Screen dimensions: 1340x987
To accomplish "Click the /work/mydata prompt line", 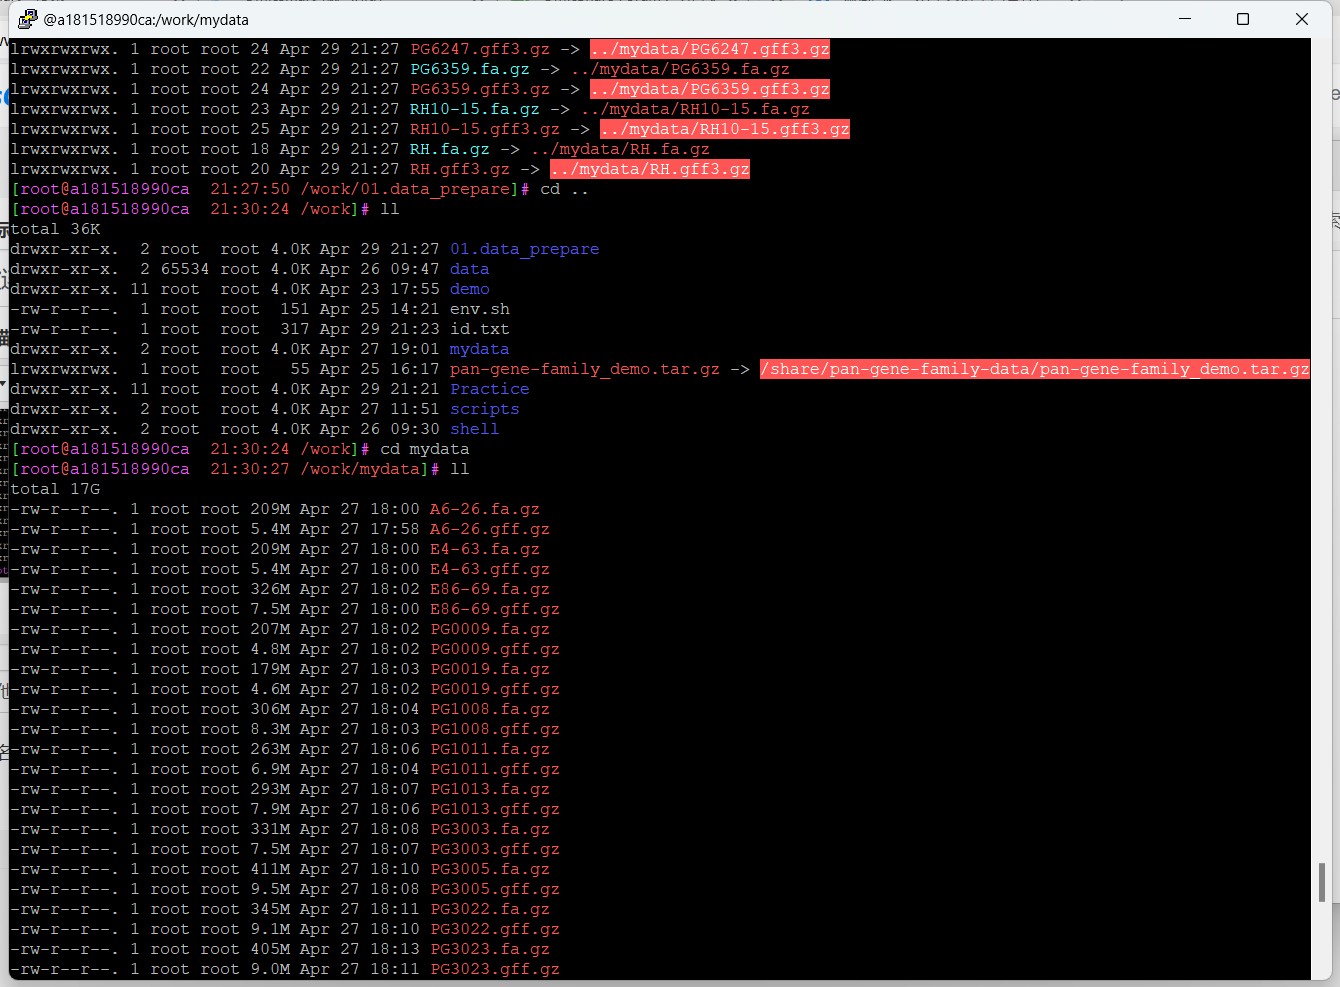I will pos(240,469).
